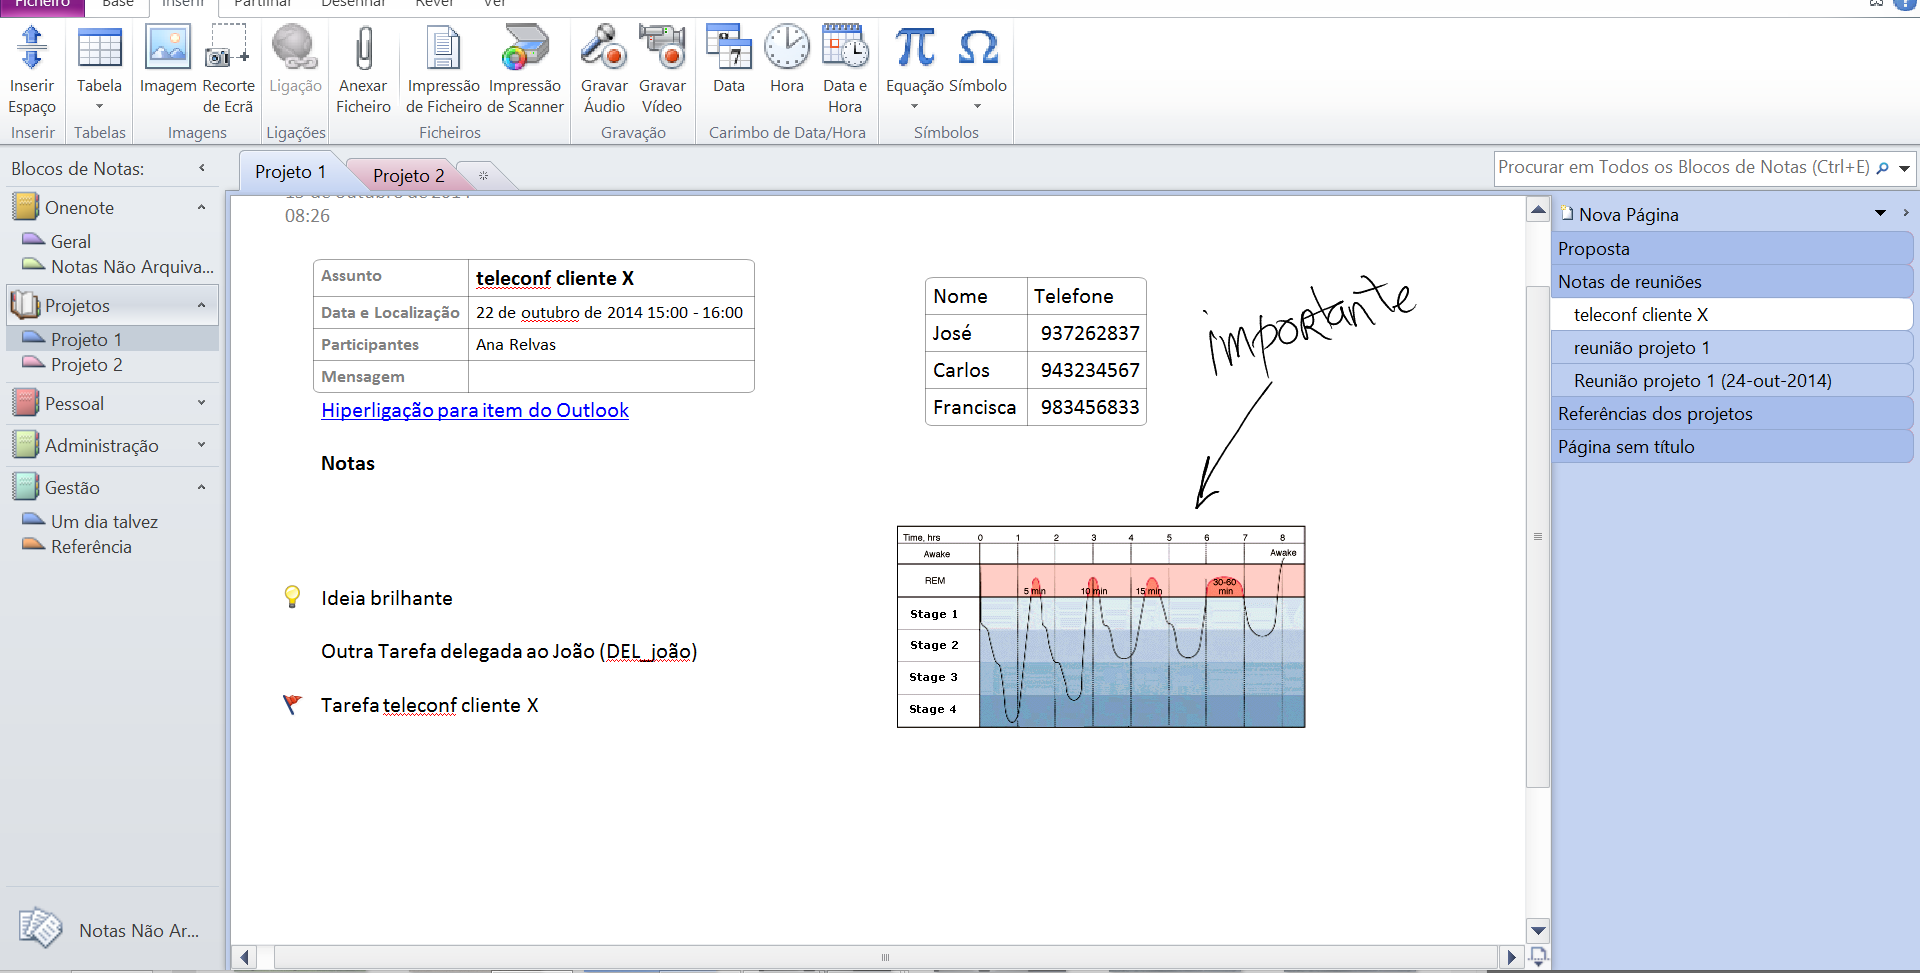
Task: Insert the Hora clock stamp
Action: (787, 48)
